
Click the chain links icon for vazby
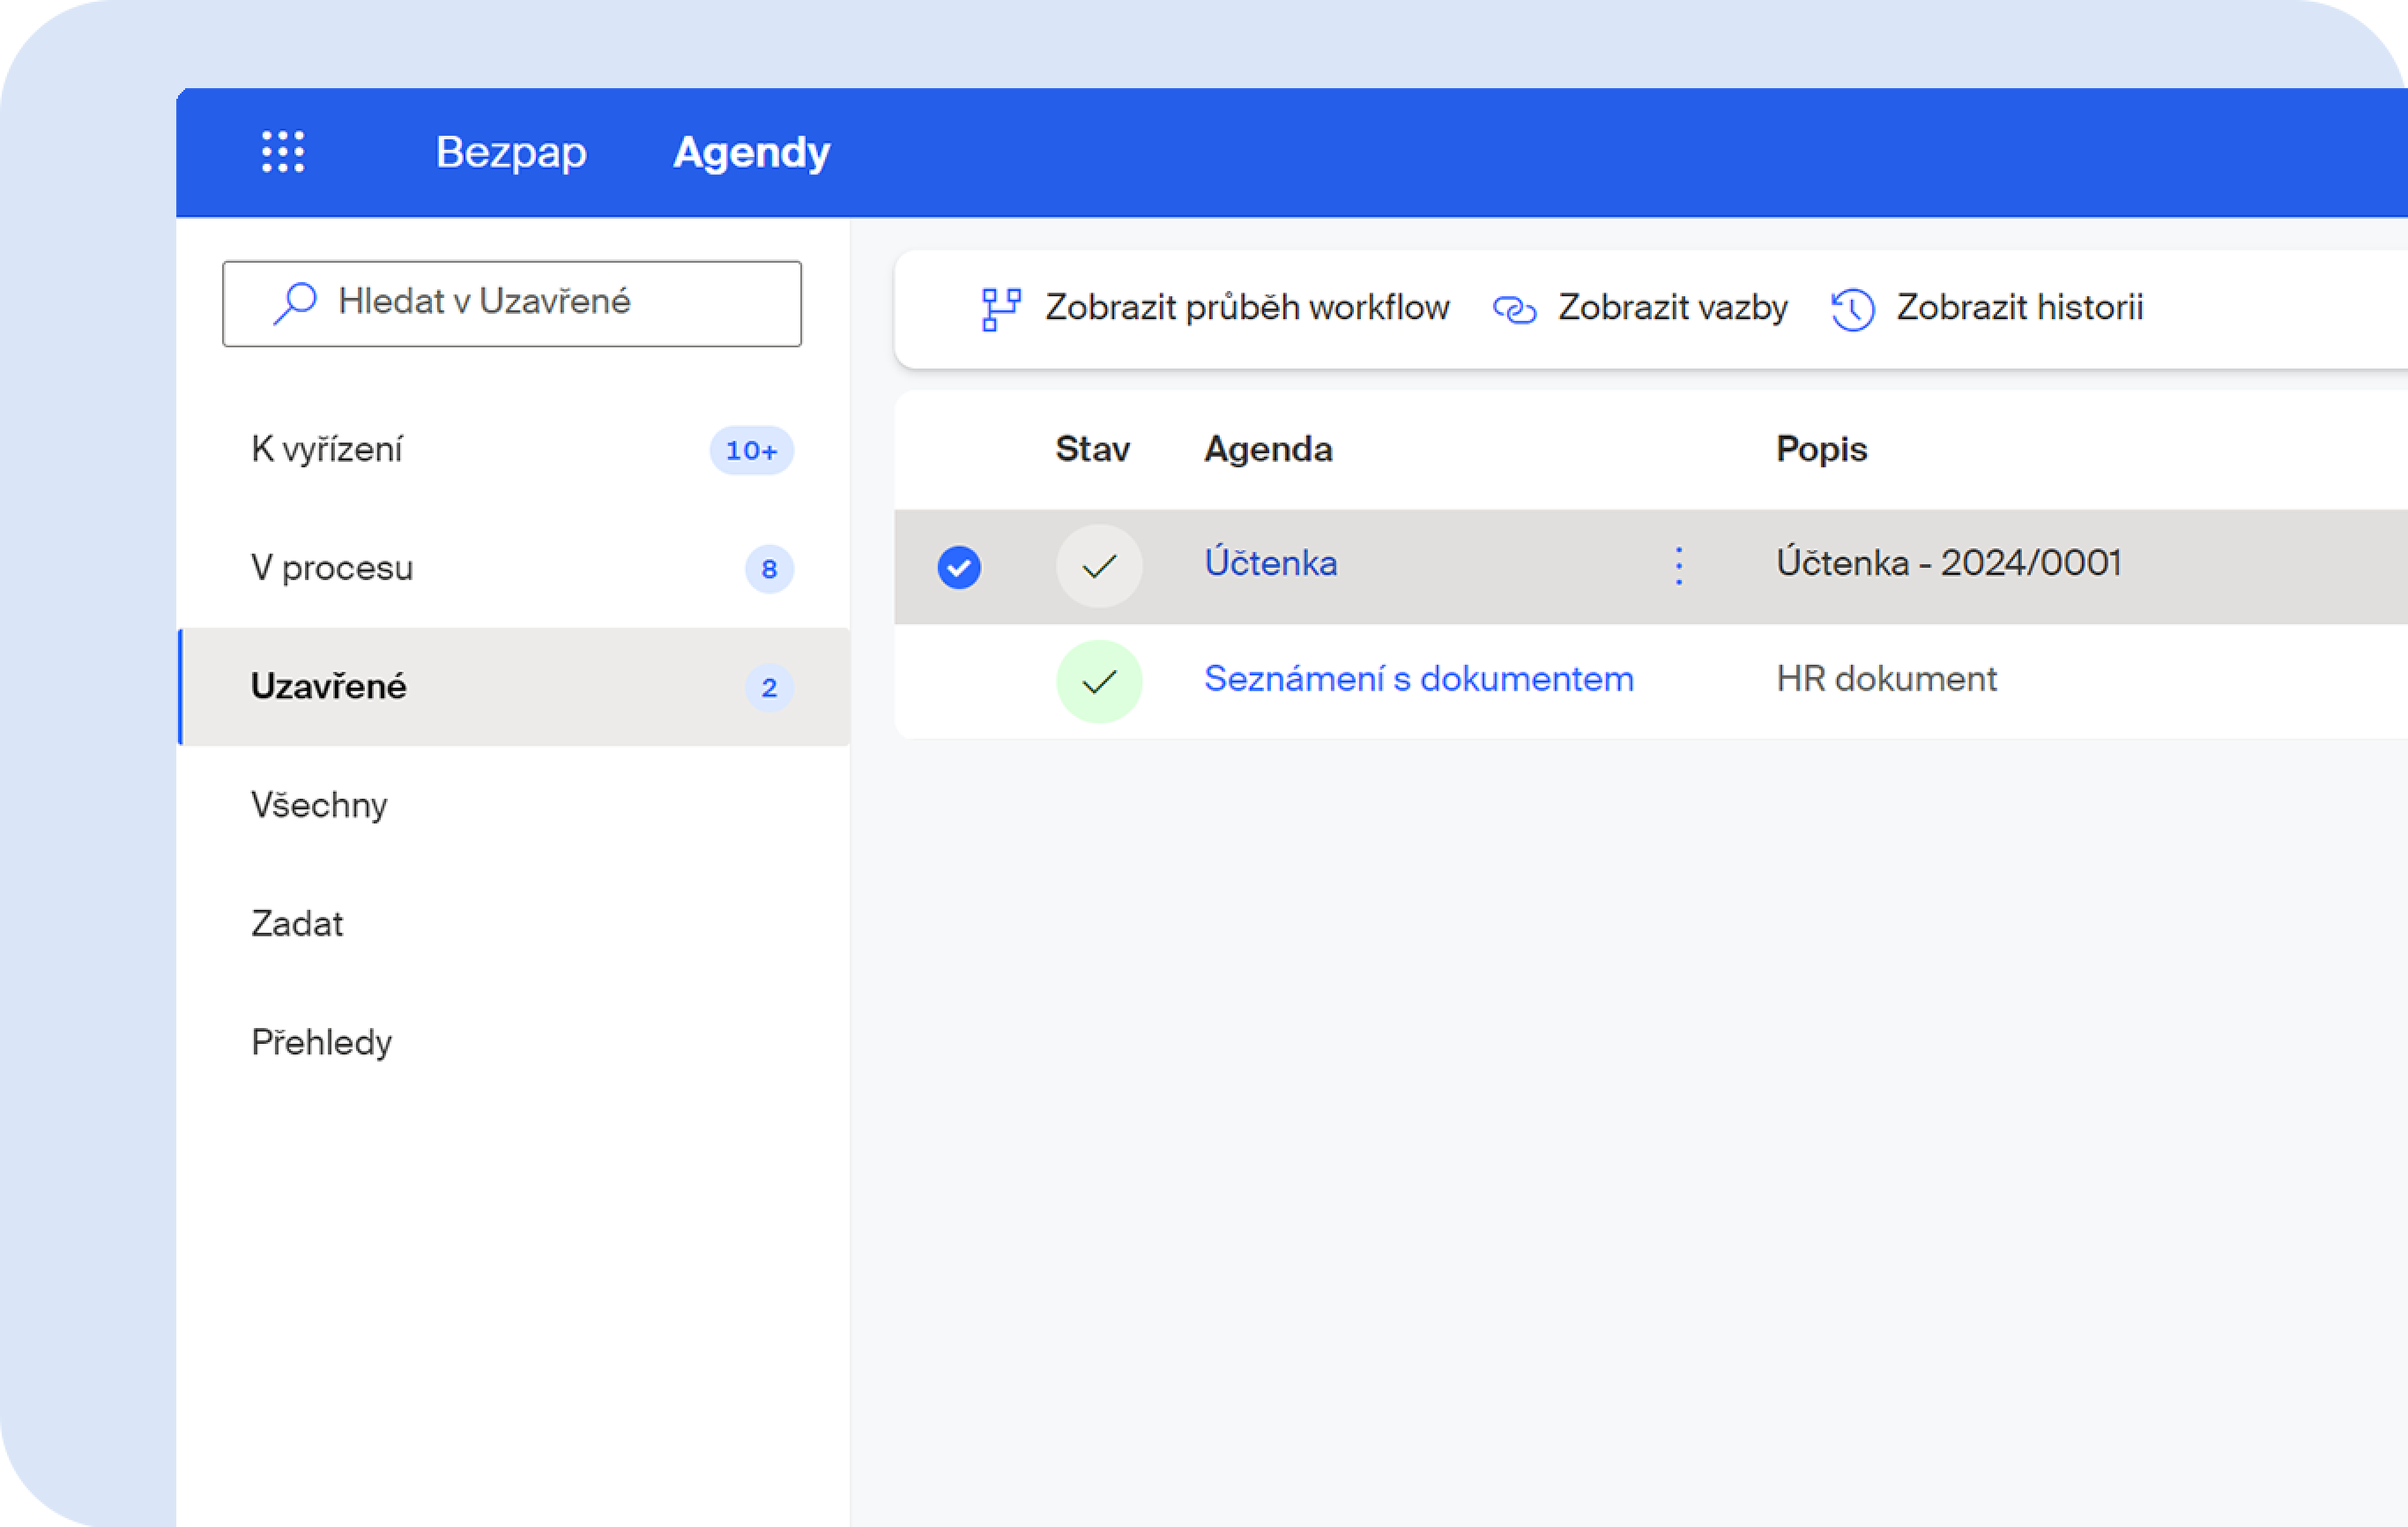pos(1514,310)
